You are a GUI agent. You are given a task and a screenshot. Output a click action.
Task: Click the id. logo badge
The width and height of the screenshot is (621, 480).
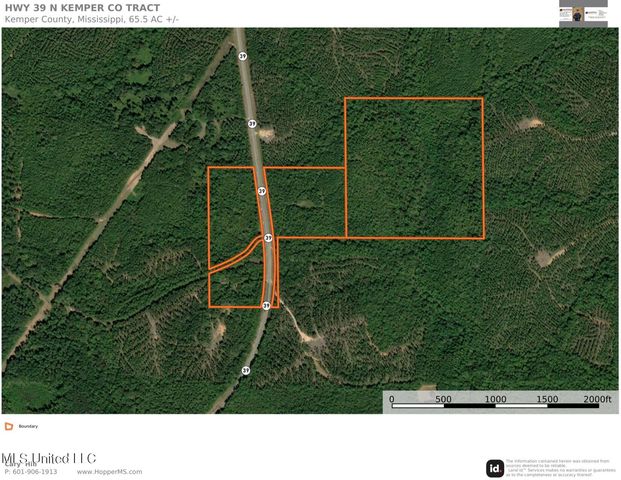(495, 468)
